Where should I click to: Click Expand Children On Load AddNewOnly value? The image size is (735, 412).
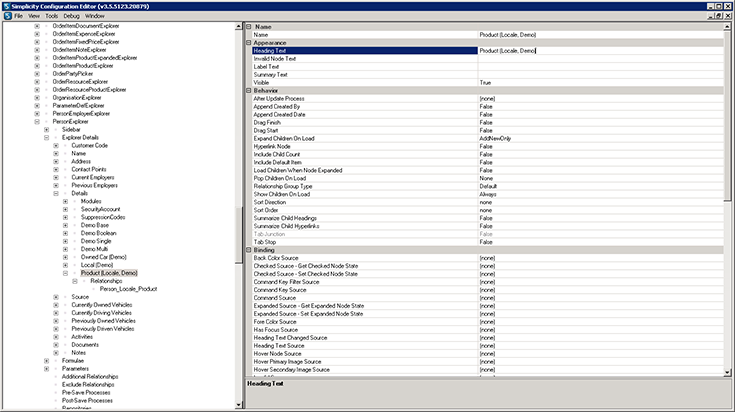(600, 138)
